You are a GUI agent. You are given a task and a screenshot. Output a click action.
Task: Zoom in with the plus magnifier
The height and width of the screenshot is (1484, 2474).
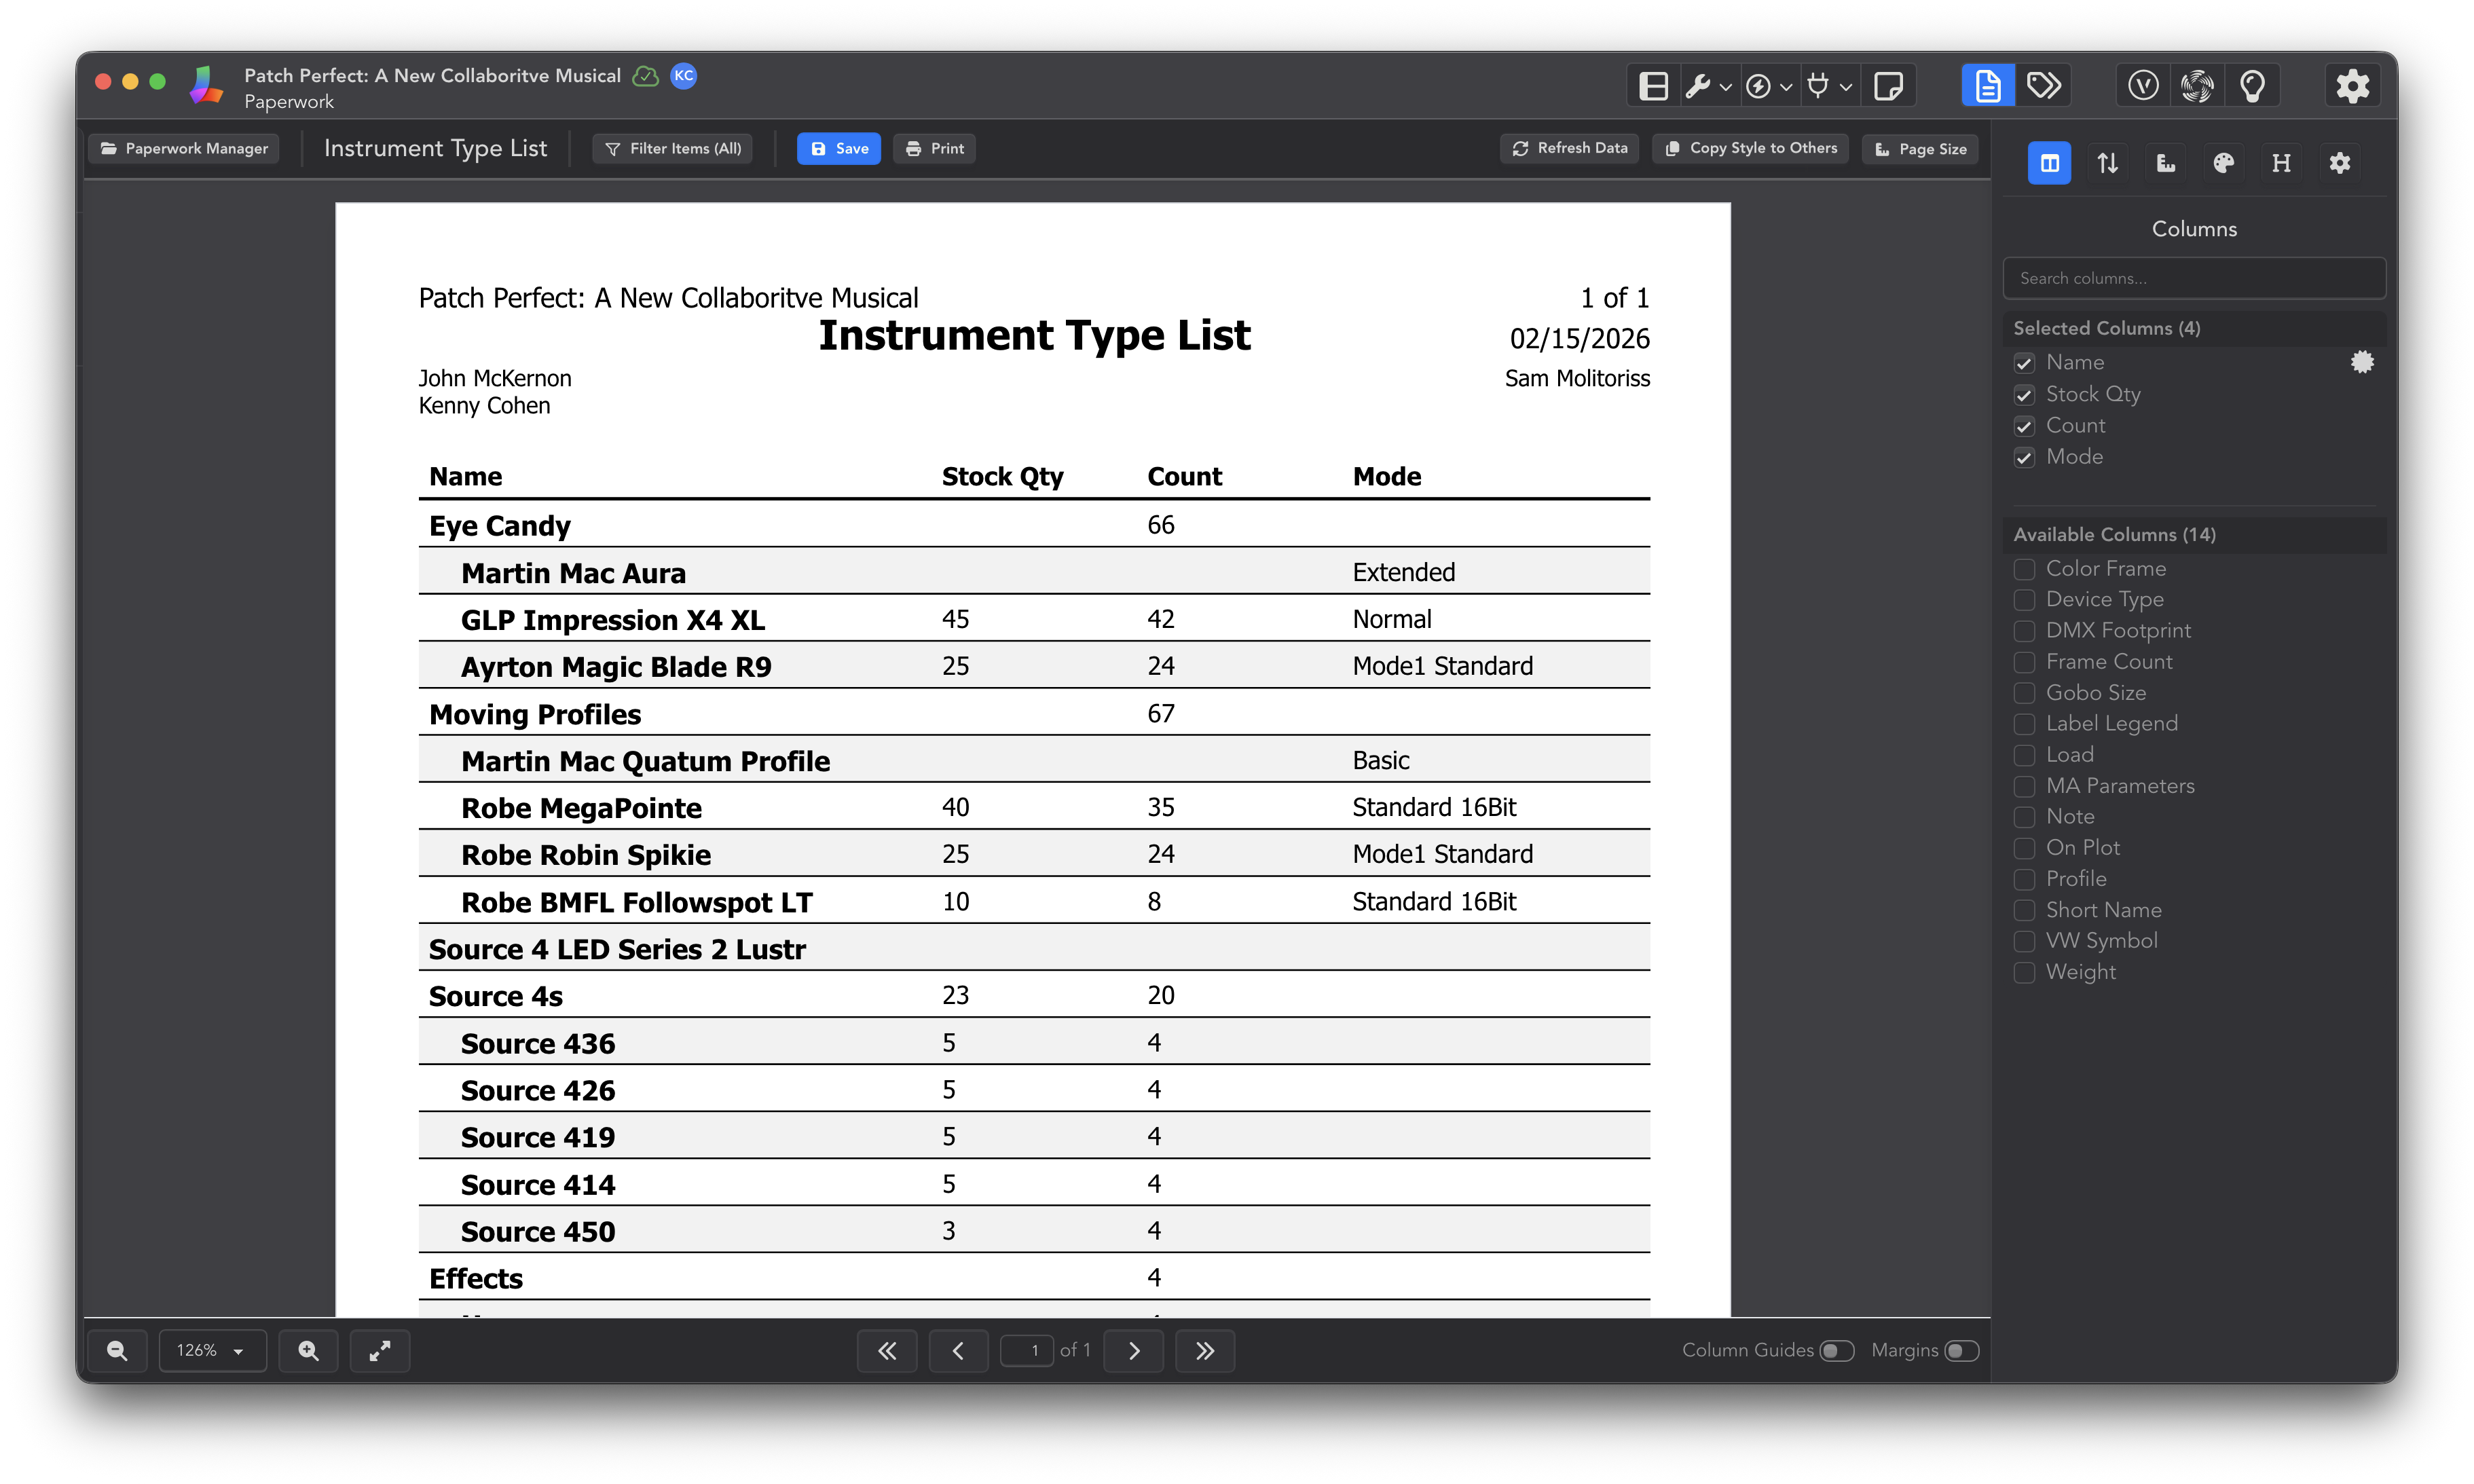(308, 1351)
